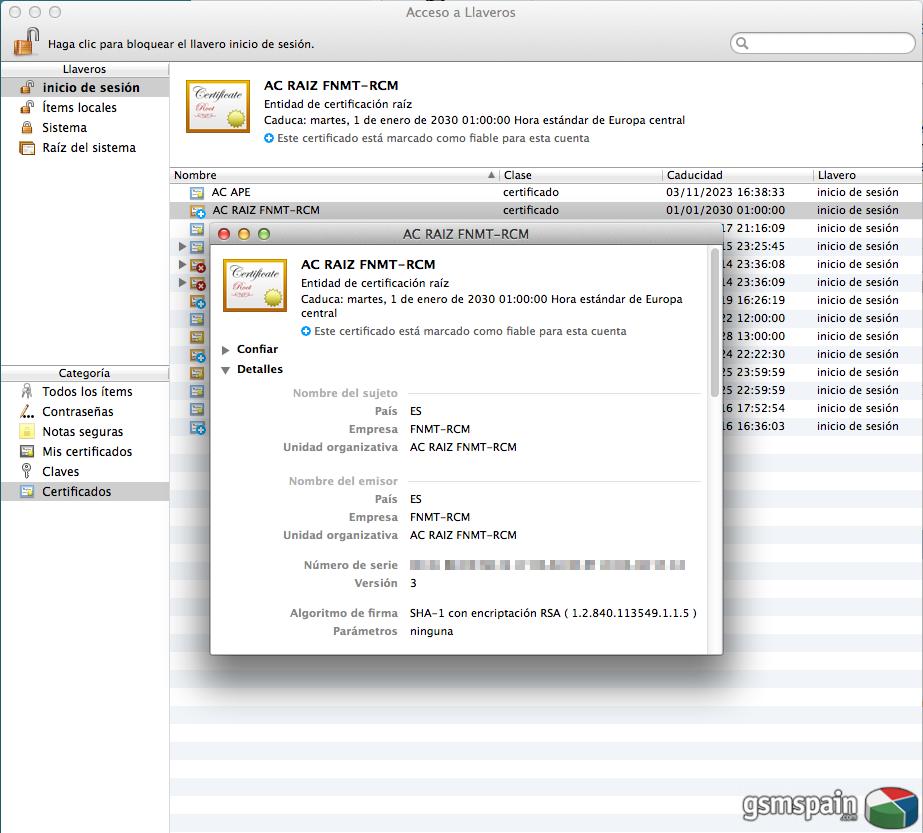Expand the list row ending 23:36:08
This screenshot has width=923, height=833.
pyautogui.click(x=182, y=264)
